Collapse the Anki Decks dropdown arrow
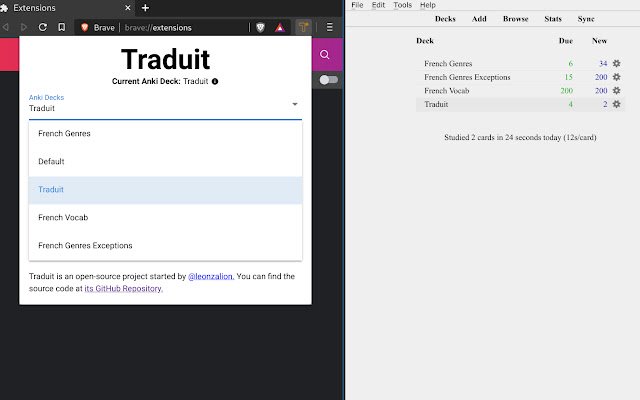Image resolution: width=640 pixels, height=400 pixels. tap(295, 104)
